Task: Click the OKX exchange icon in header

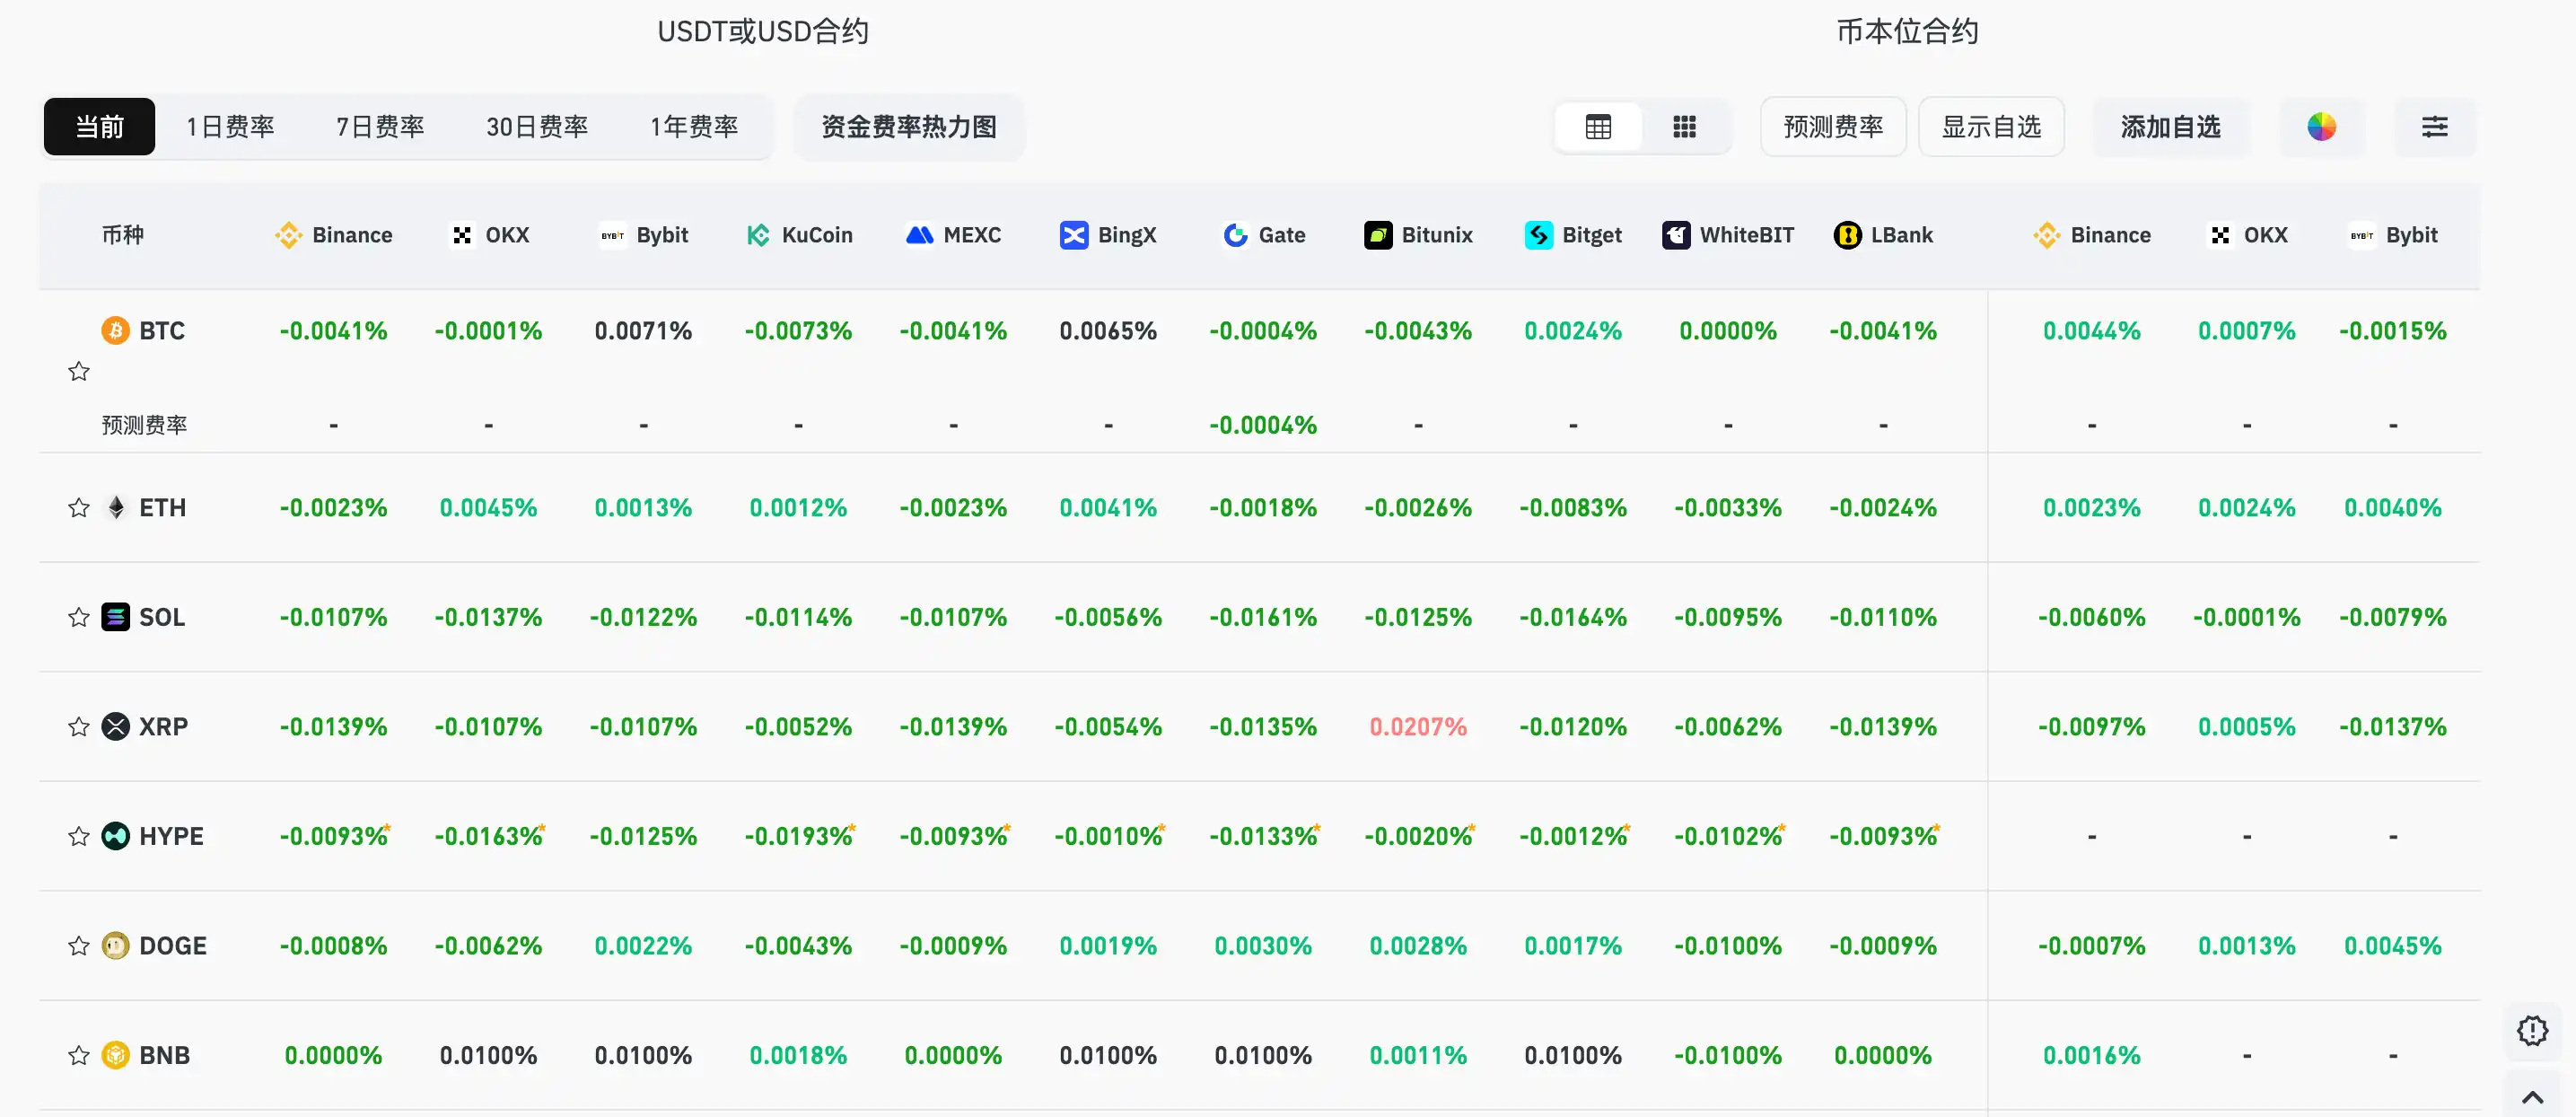Action: (x=462, y=235)
